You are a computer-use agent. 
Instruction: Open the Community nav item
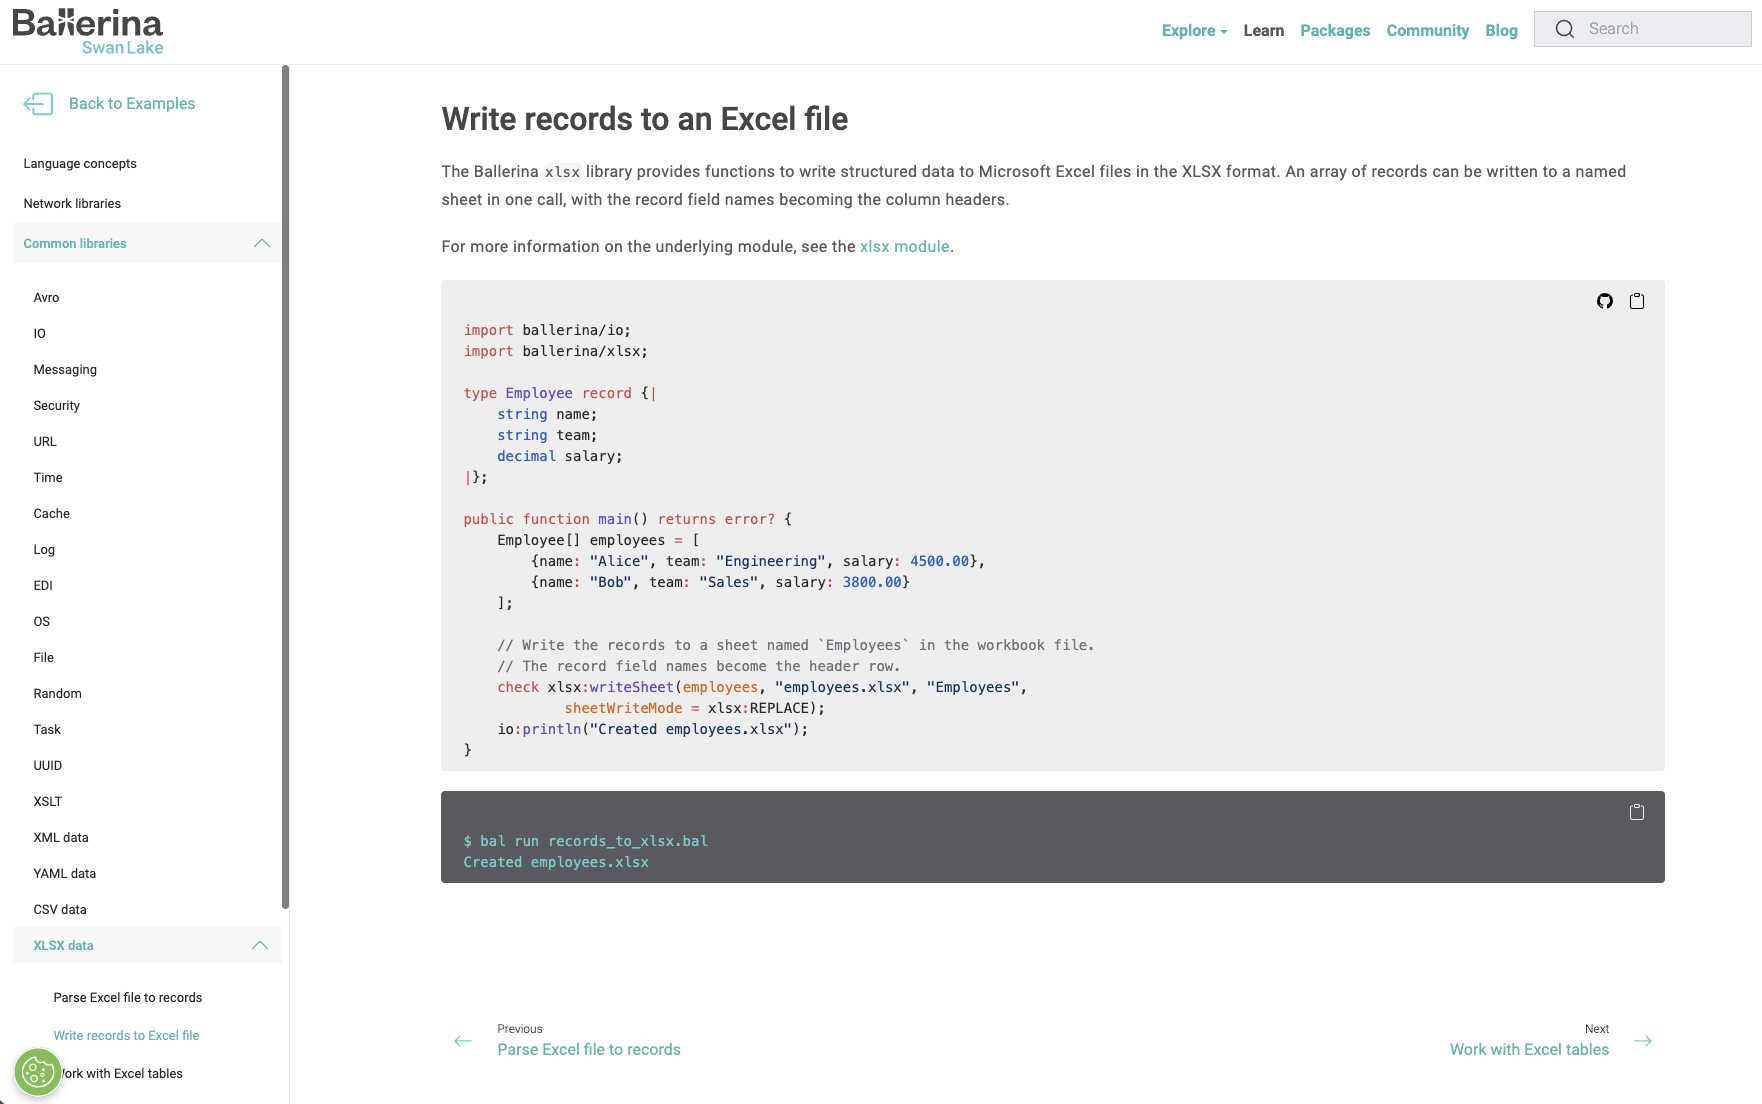1428,30
